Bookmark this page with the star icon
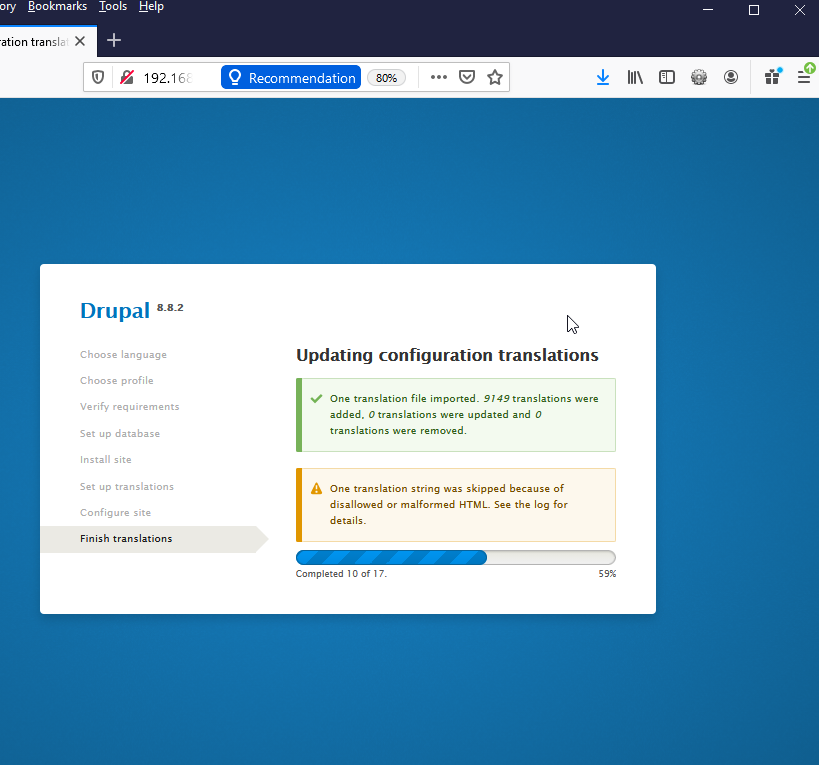This screenshot has height=765, width=819. click(495, 78)
